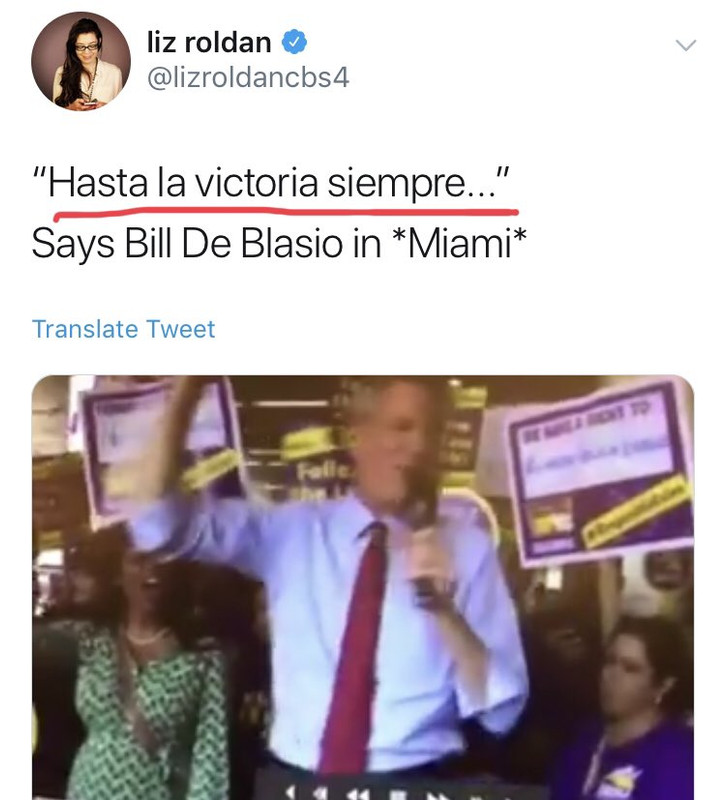Play the embedded Bill De Blasio video
This screenshot has width=726, height=800.
pyautogui.click(x=363, y=587)
